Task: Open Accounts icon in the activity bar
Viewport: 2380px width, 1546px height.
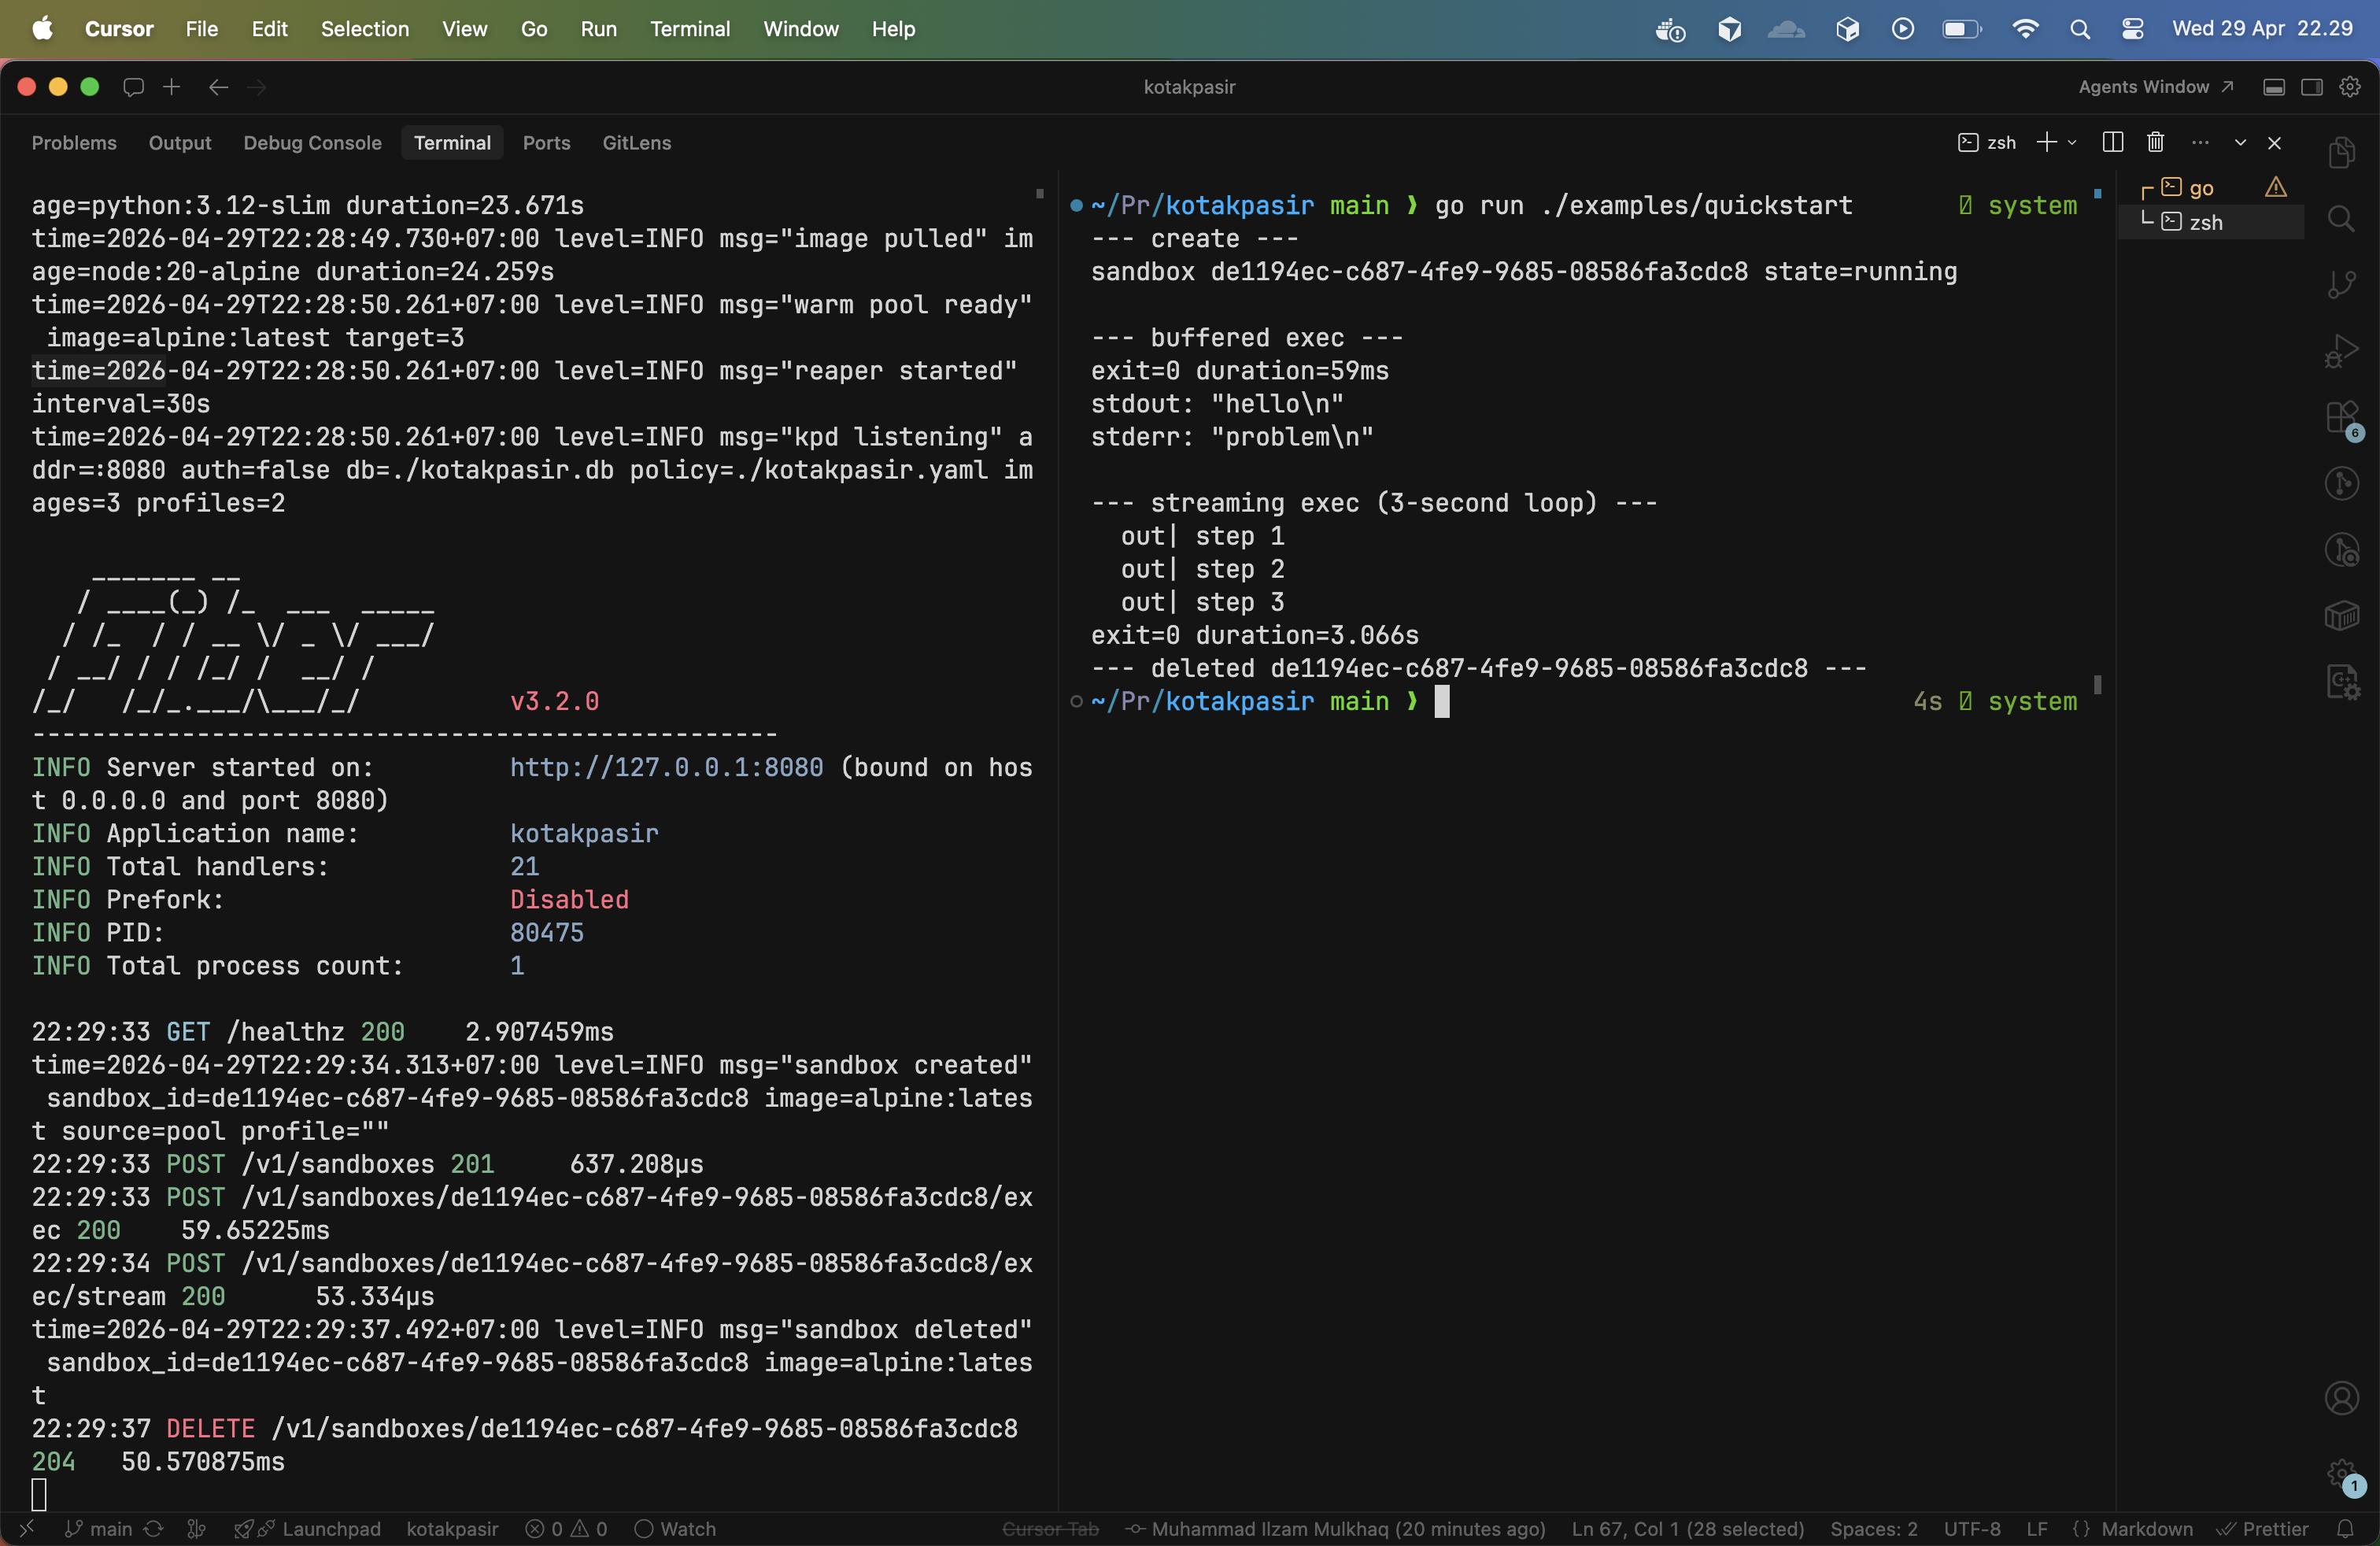Action: [x=2341, y=1397]
